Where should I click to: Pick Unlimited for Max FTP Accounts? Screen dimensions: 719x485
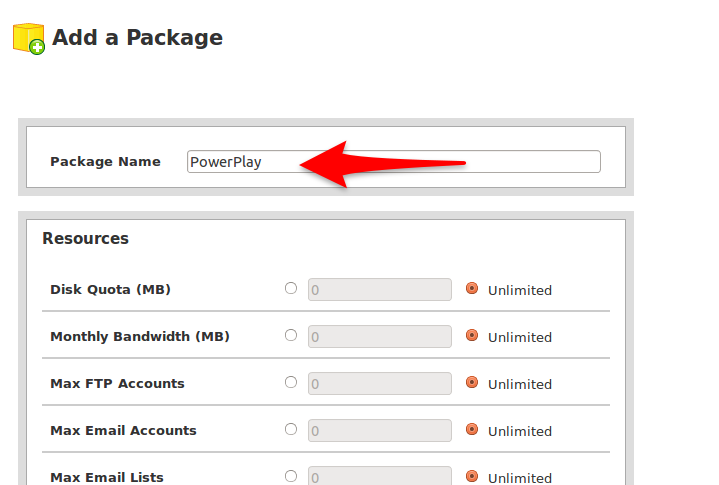click(472, 382)
